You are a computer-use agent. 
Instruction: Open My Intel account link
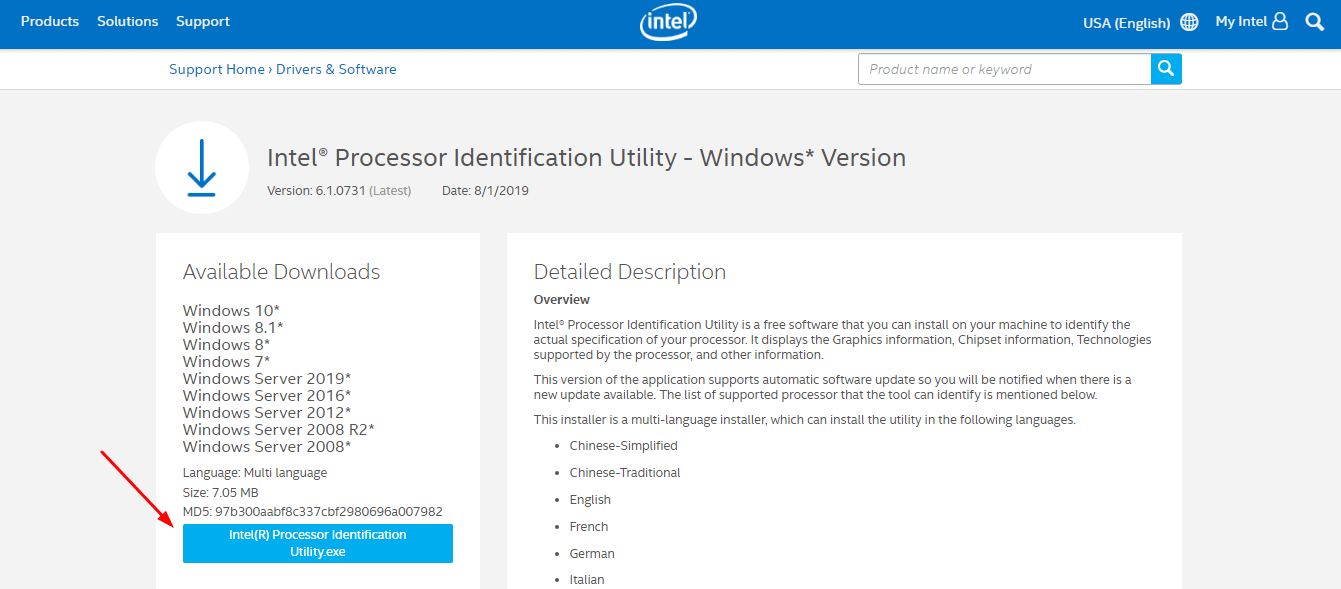[1241, 21]
